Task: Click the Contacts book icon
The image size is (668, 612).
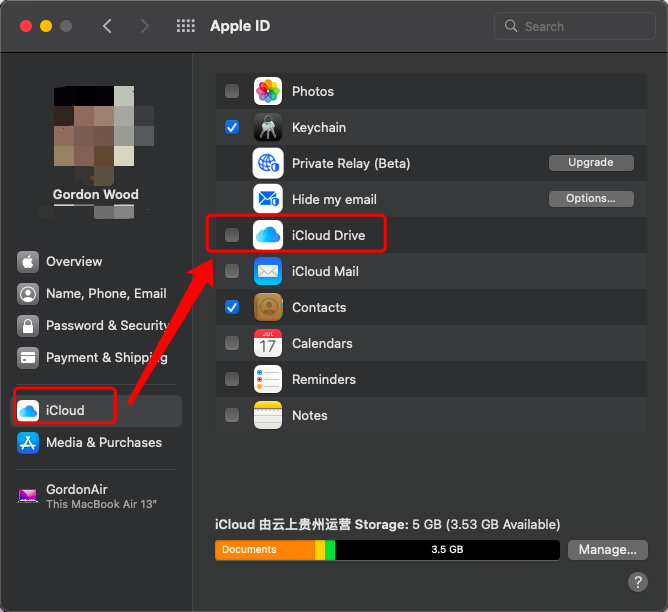Action: click(x=268, y=307)
